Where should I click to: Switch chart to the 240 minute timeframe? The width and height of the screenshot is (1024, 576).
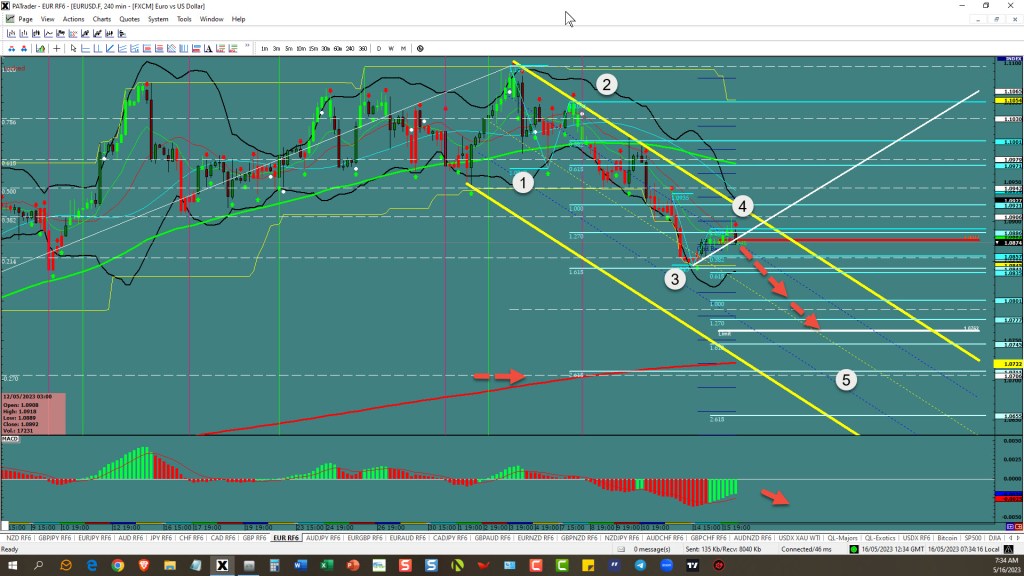352,48
